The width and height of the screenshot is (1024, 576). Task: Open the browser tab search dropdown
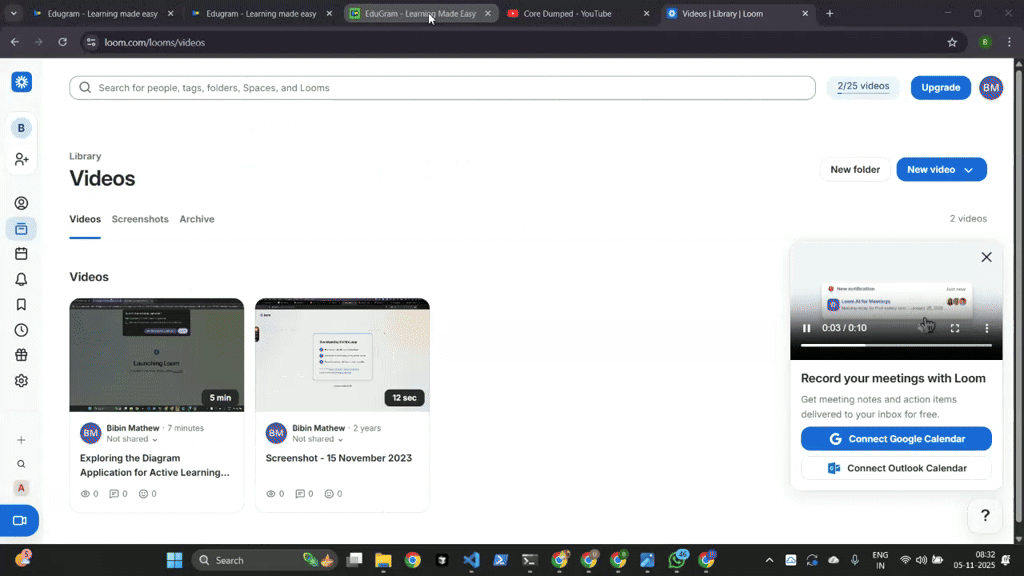[x=14, y=13]
